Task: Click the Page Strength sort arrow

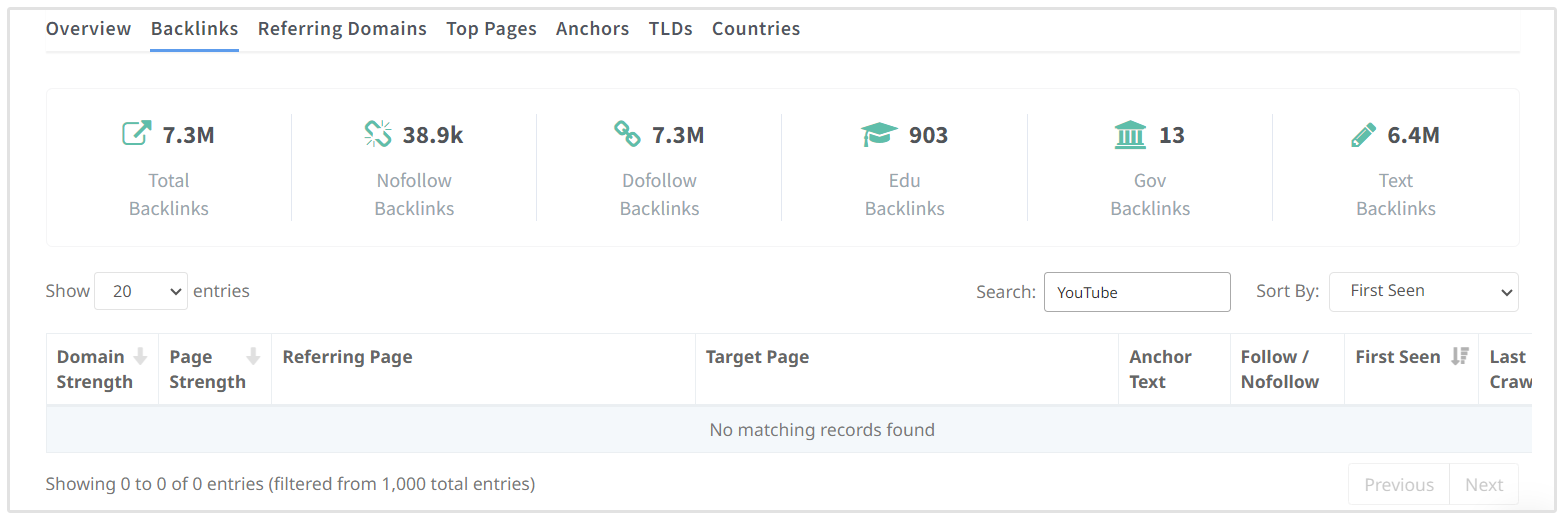Action: point(253,356)
